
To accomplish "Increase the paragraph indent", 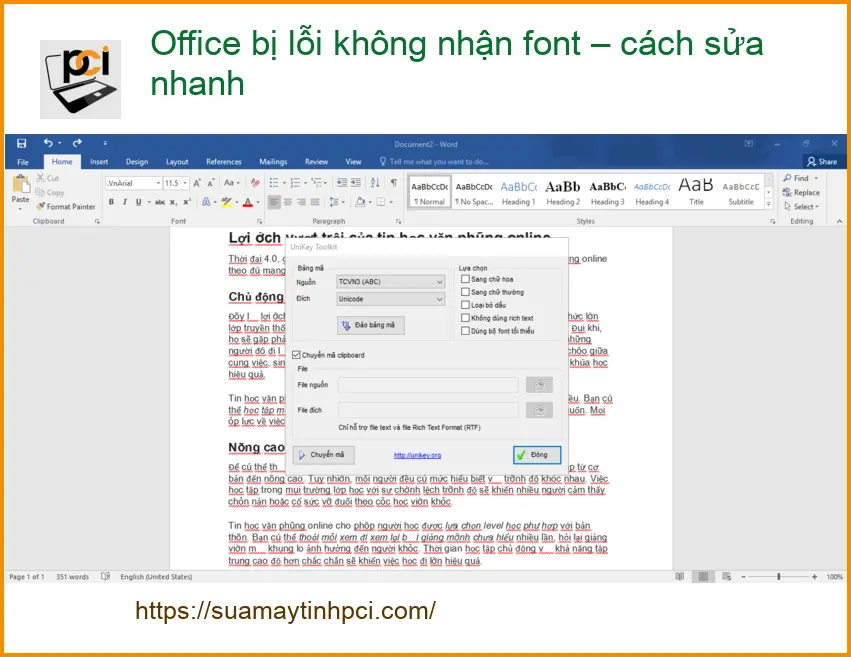I will click(355, 183).
